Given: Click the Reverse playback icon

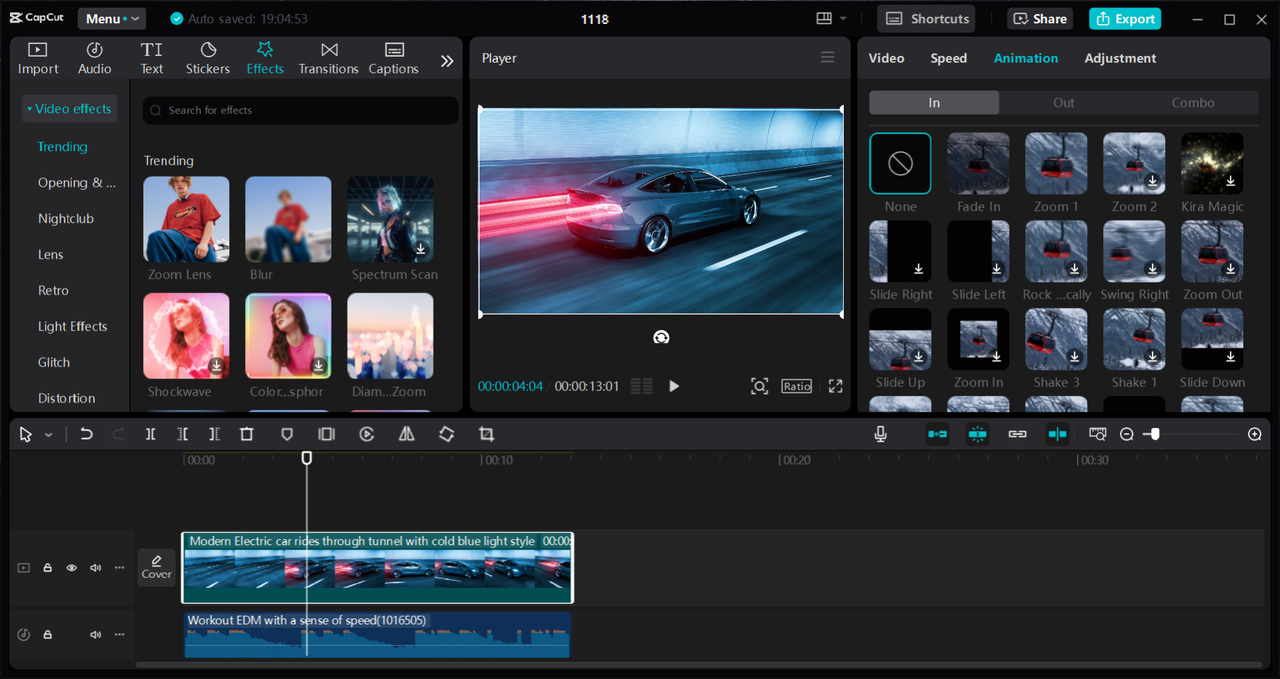Looking at the screenshot, I should pyautogui.click(x=367, y=434).
